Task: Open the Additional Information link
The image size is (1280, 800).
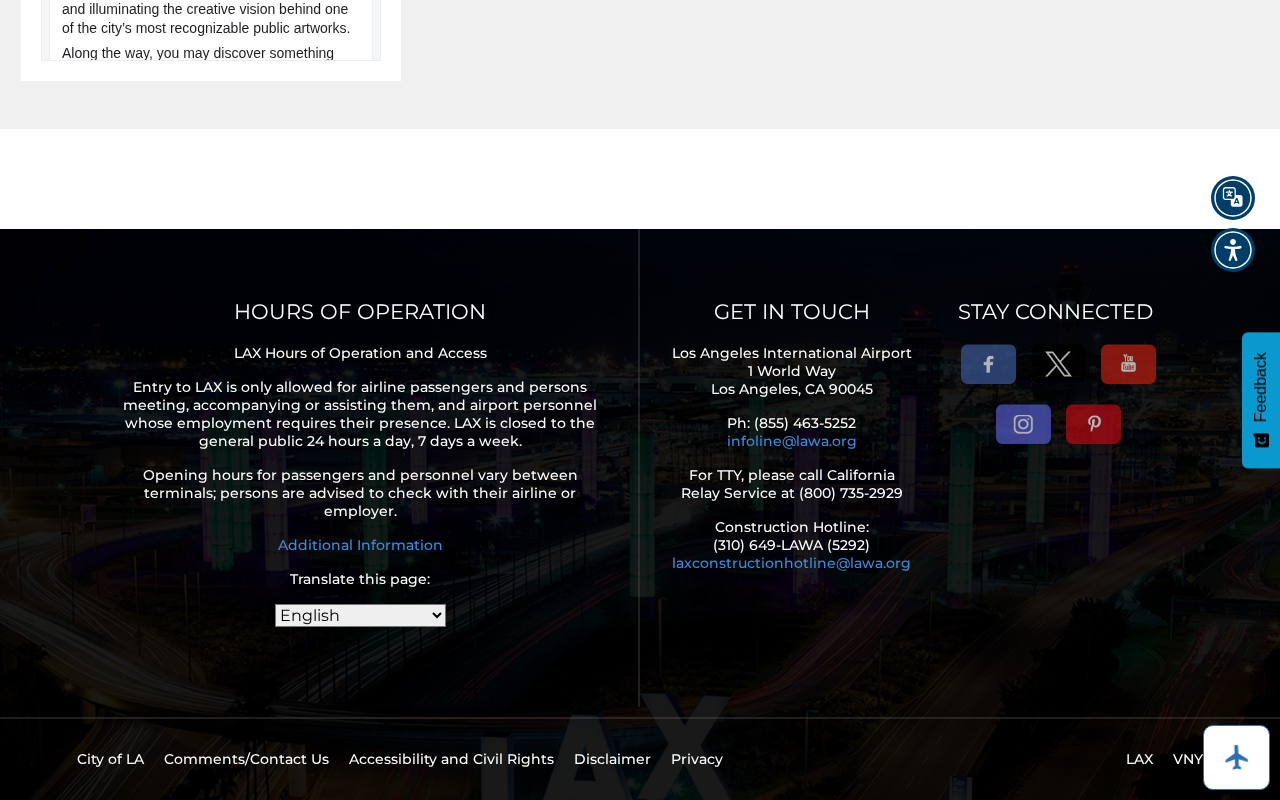Action: (360, 545)
